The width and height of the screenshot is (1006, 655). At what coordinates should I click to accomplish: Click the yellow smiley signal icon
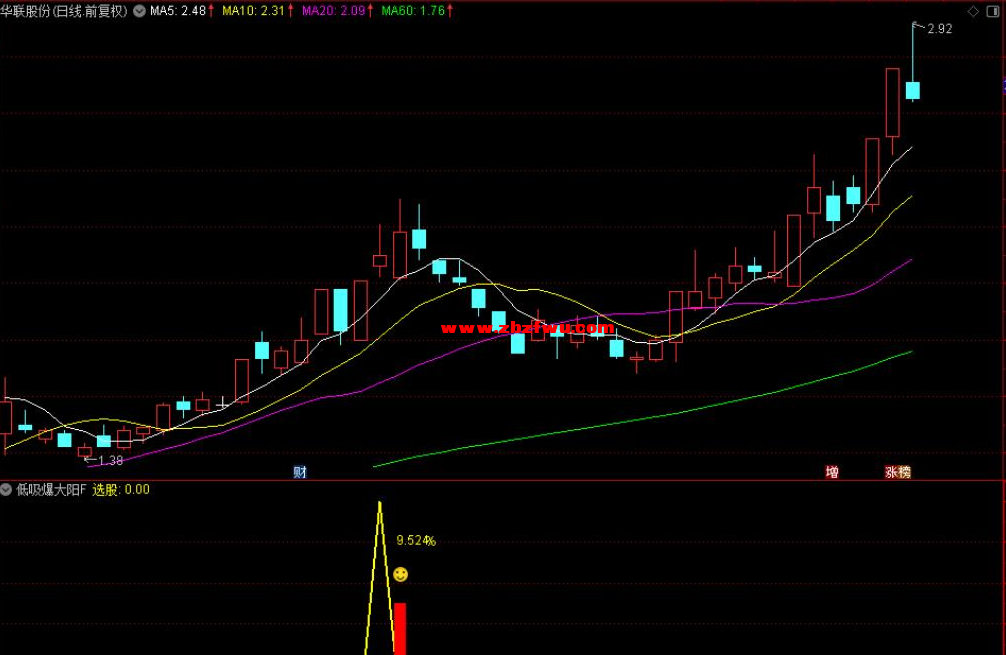pyautogui.click(x=400, y=574)
